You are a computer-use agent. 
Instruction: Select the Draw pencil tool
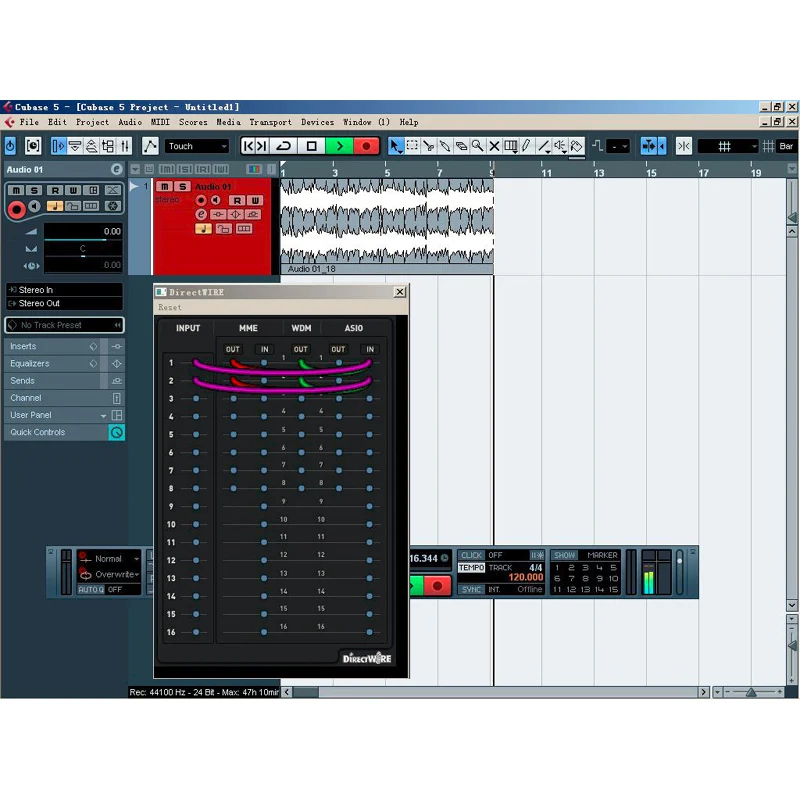(527, 146)
